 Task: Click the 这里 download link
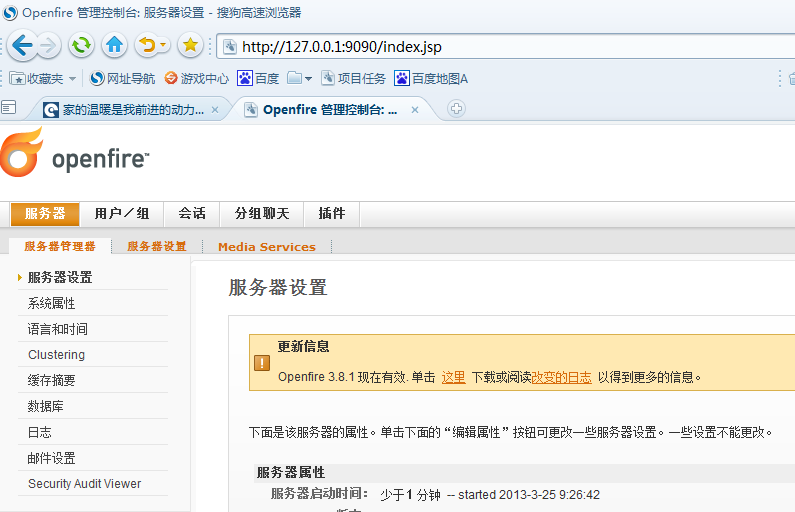(x=453, y=377)
